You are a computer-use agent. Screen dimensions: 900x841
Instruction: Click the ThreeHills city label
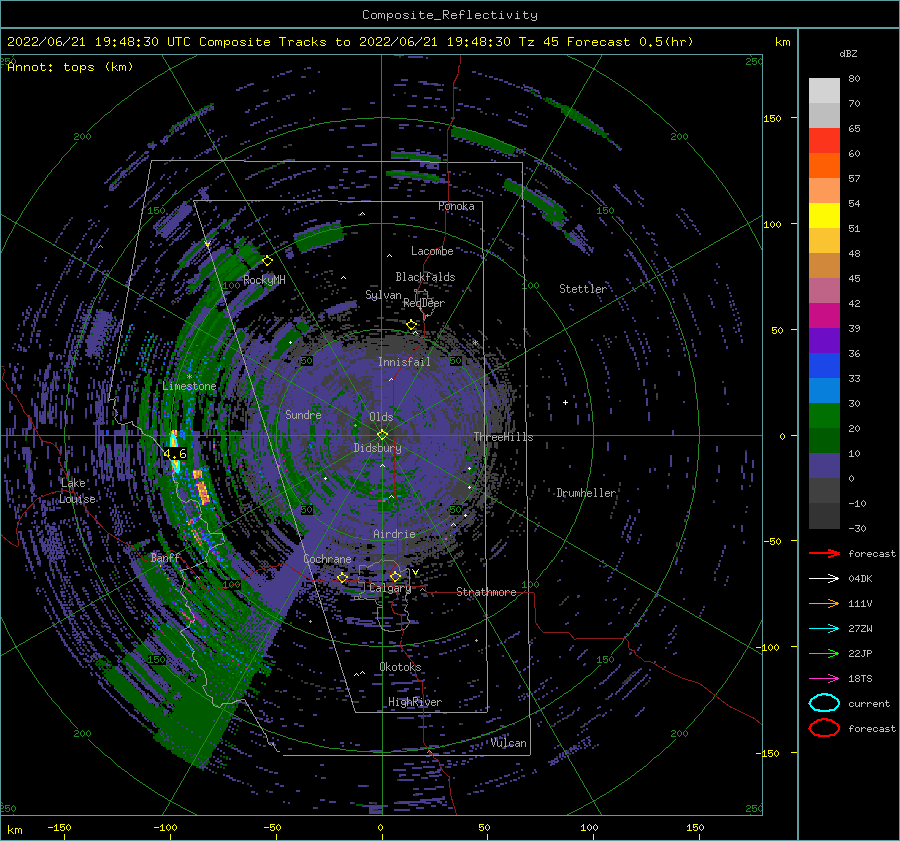pyautogui.click(x=503, y=437)
